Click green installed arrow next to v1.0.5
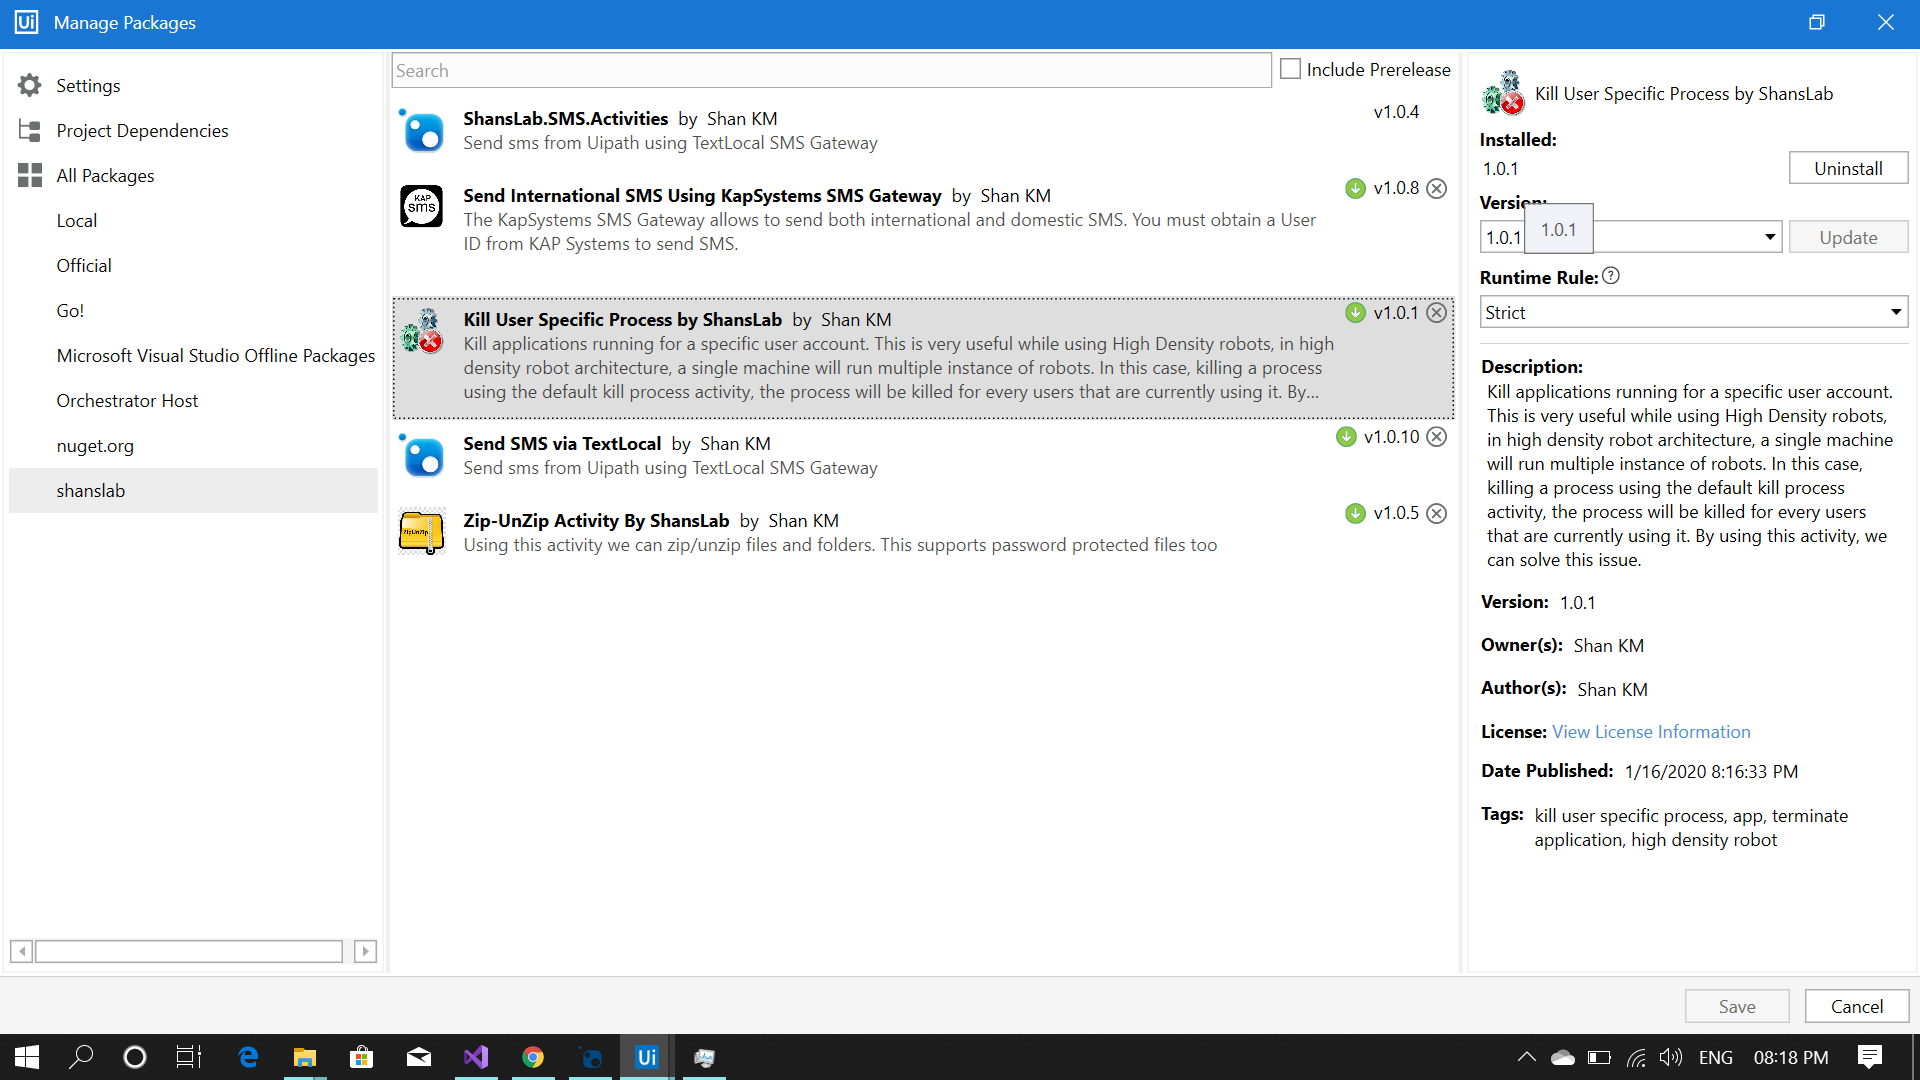This screenshot has width=1920, height=1080. (x=1355, y=514)
